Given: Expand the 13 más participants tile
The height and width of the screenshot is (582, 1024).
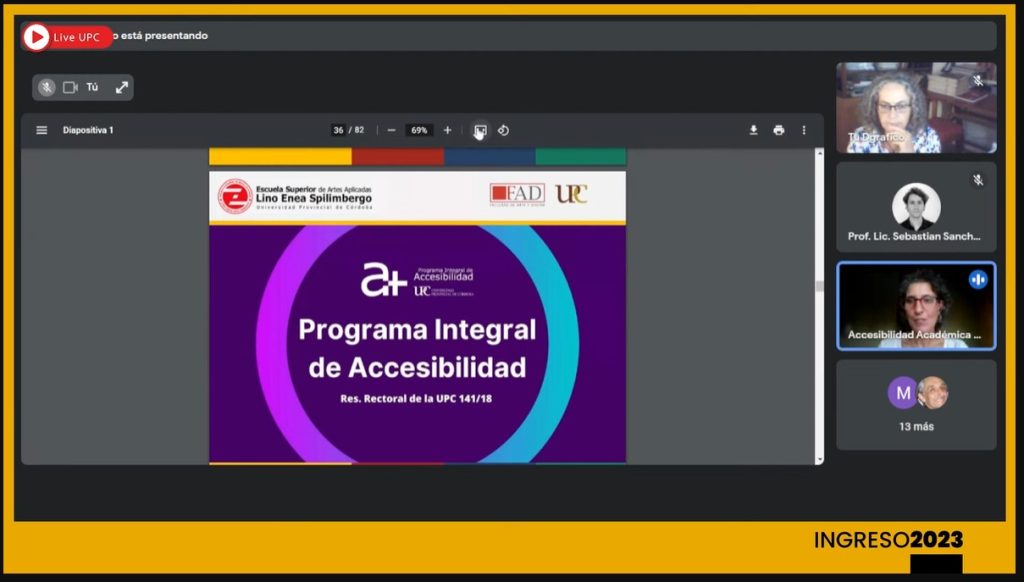Looking at the screenshot, I should 916,404.
